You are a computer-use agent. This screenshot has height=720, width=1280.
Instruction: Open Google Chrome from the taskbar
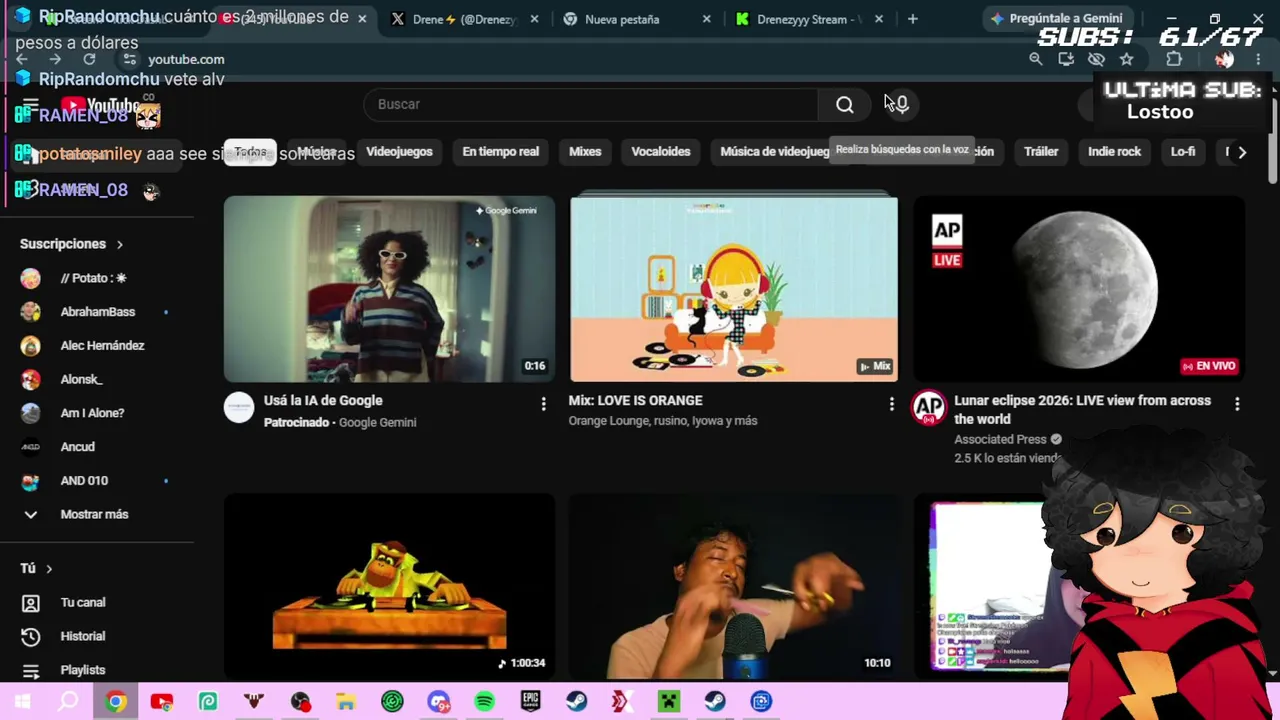coord(116,702)
